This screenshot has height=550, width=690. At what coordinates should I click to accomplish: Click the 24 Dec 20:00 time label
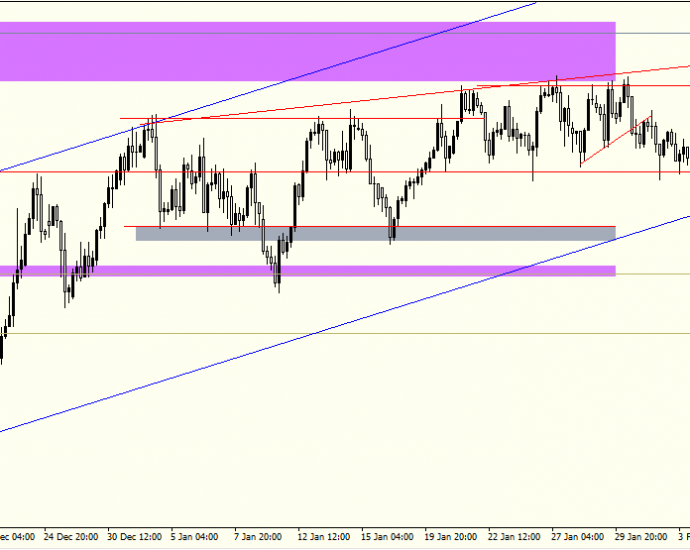click(x=71, y=537)
